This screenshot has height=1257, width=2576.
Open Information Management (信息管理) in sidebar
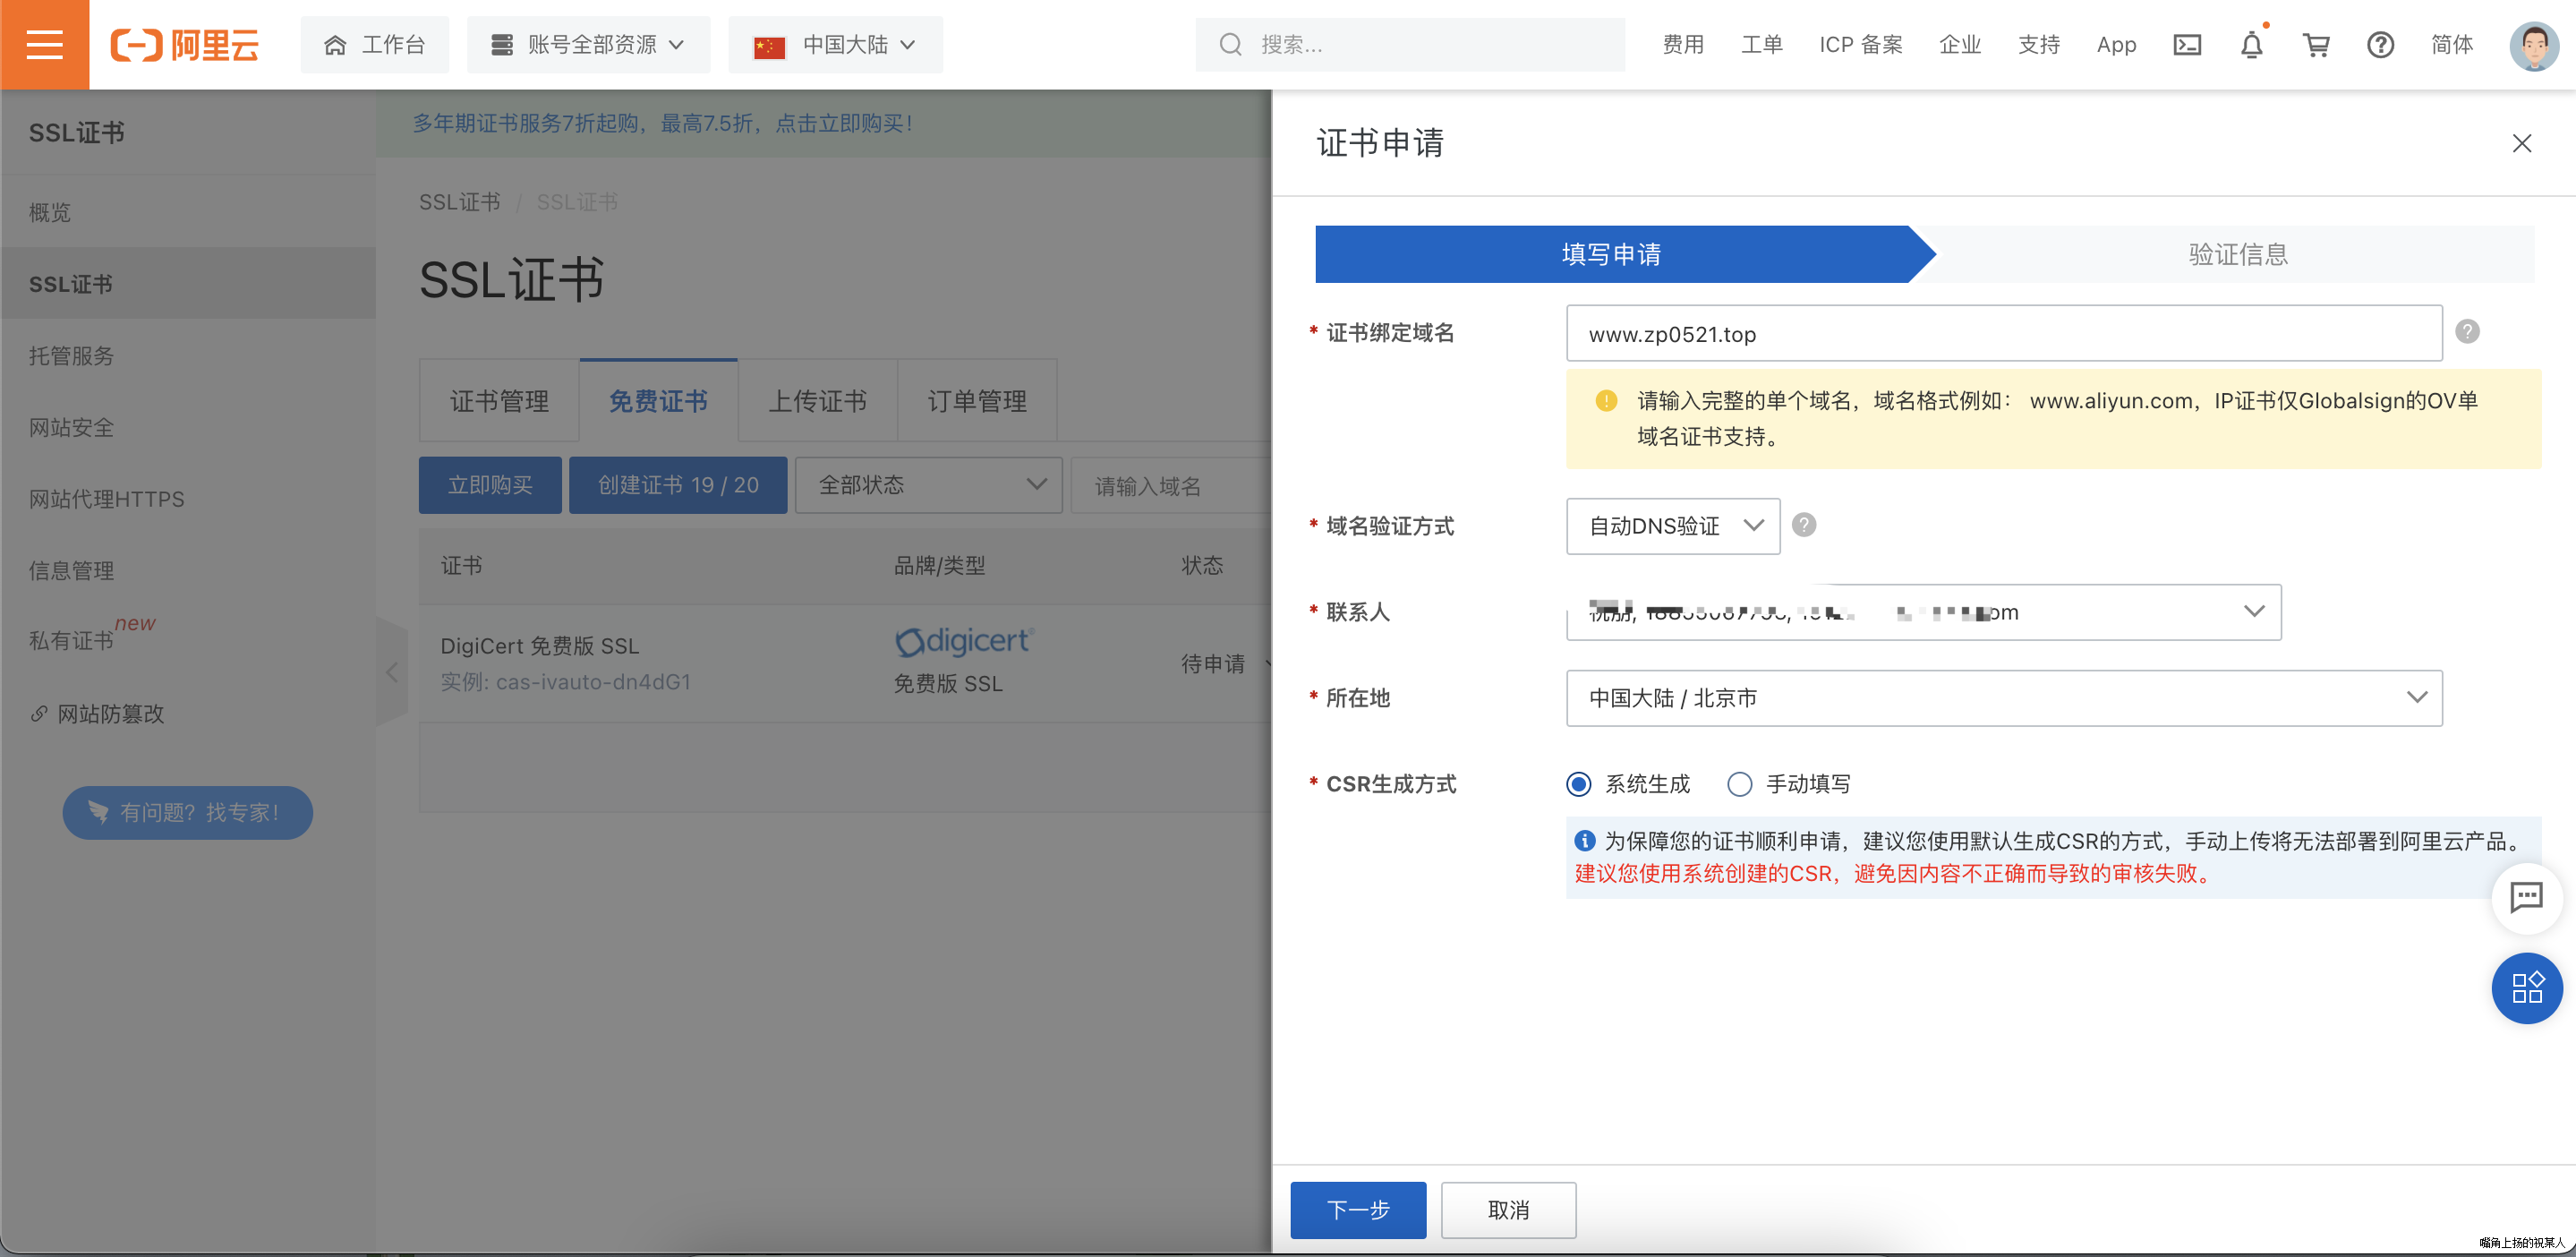pyautogui.click(x=188, y=571)
